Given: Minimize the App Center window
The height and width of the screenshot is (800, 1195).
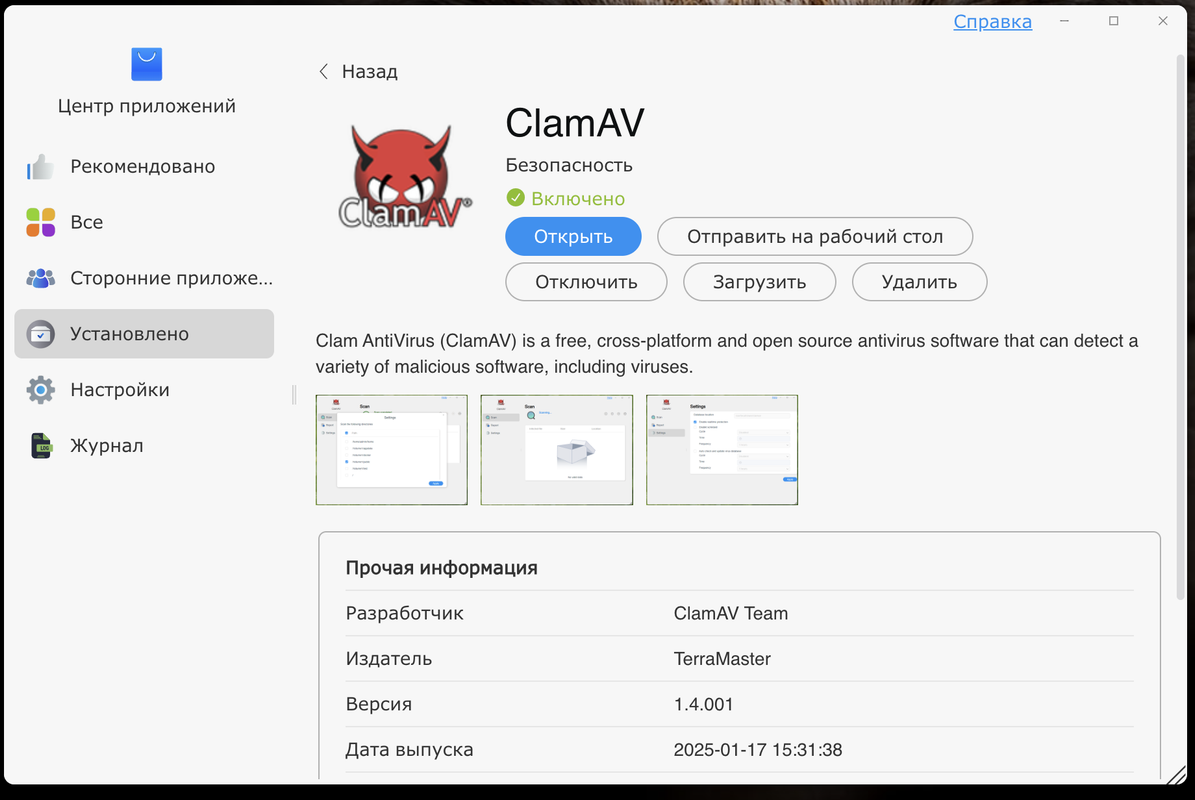Looking at the screenshot, I should point(1064,21).
